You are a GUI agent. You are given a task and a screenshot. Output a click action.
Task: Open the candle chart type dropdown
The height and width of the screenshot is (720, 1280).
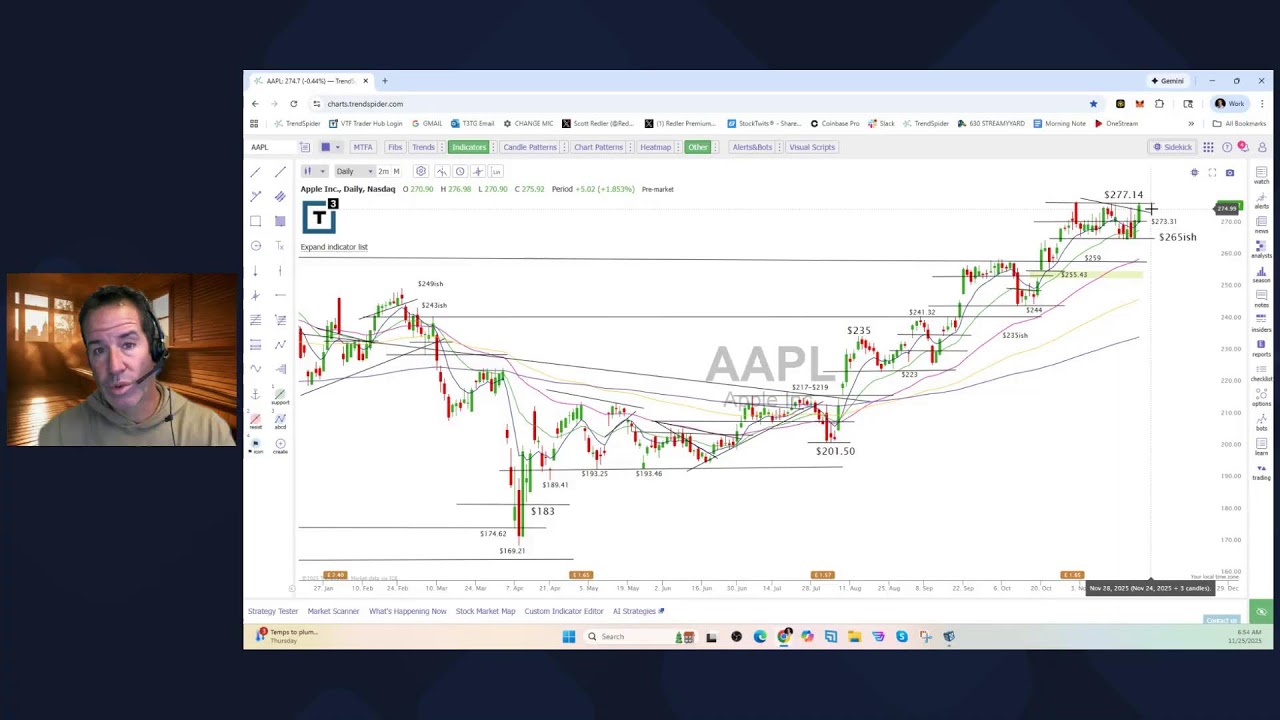point(313,171)
